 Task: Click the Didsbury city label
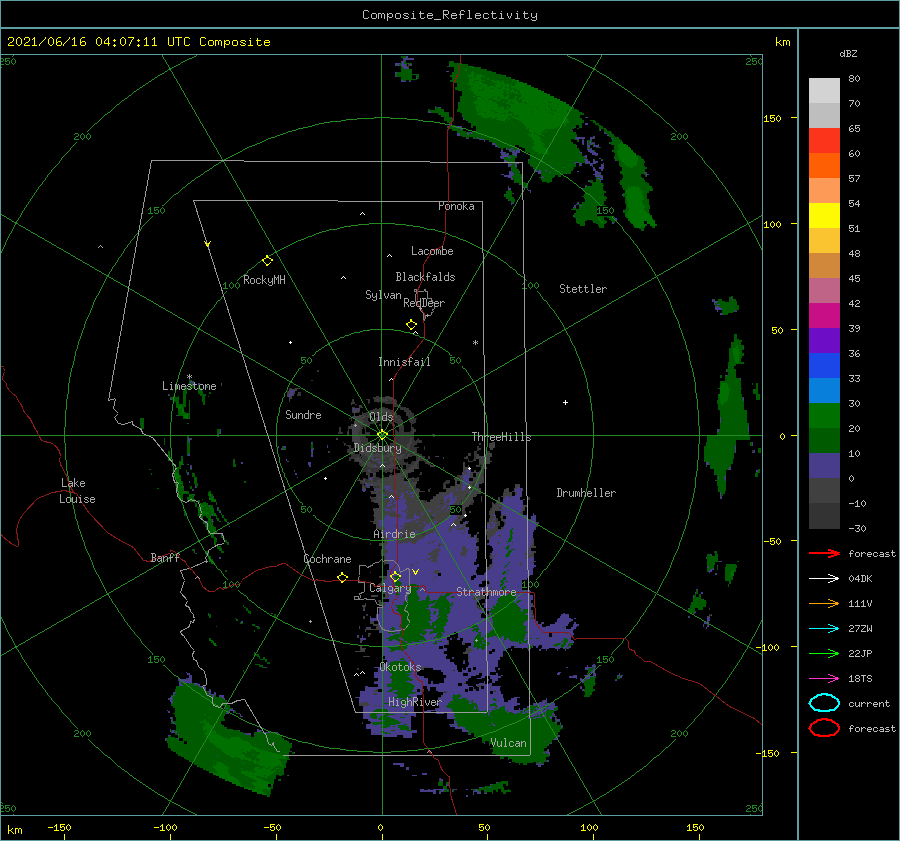(x=377, y=448)
